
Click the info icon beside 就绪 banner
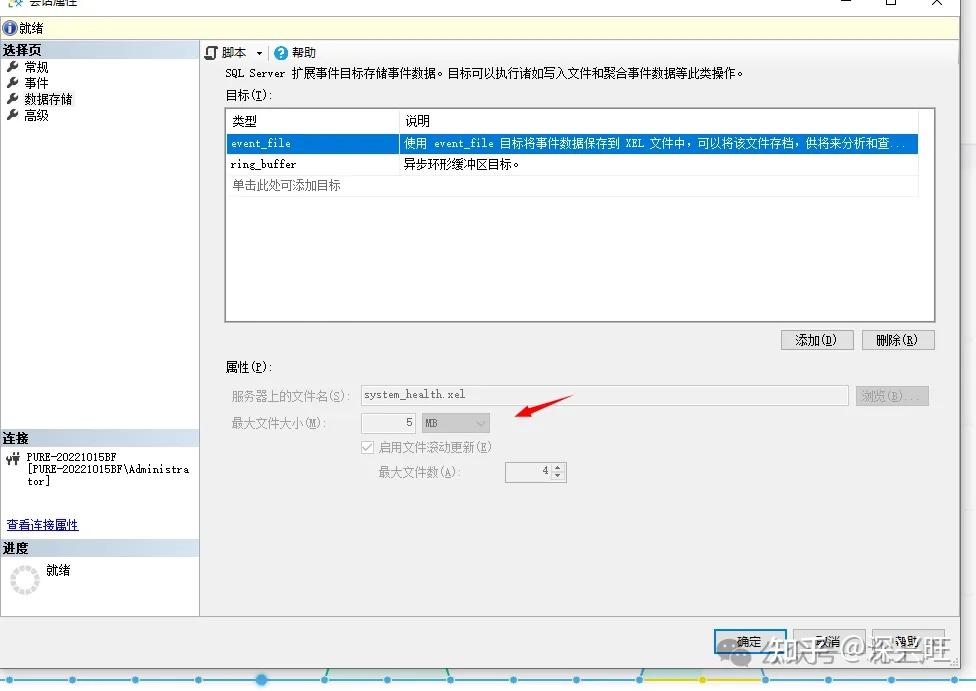tap(9, 28)
